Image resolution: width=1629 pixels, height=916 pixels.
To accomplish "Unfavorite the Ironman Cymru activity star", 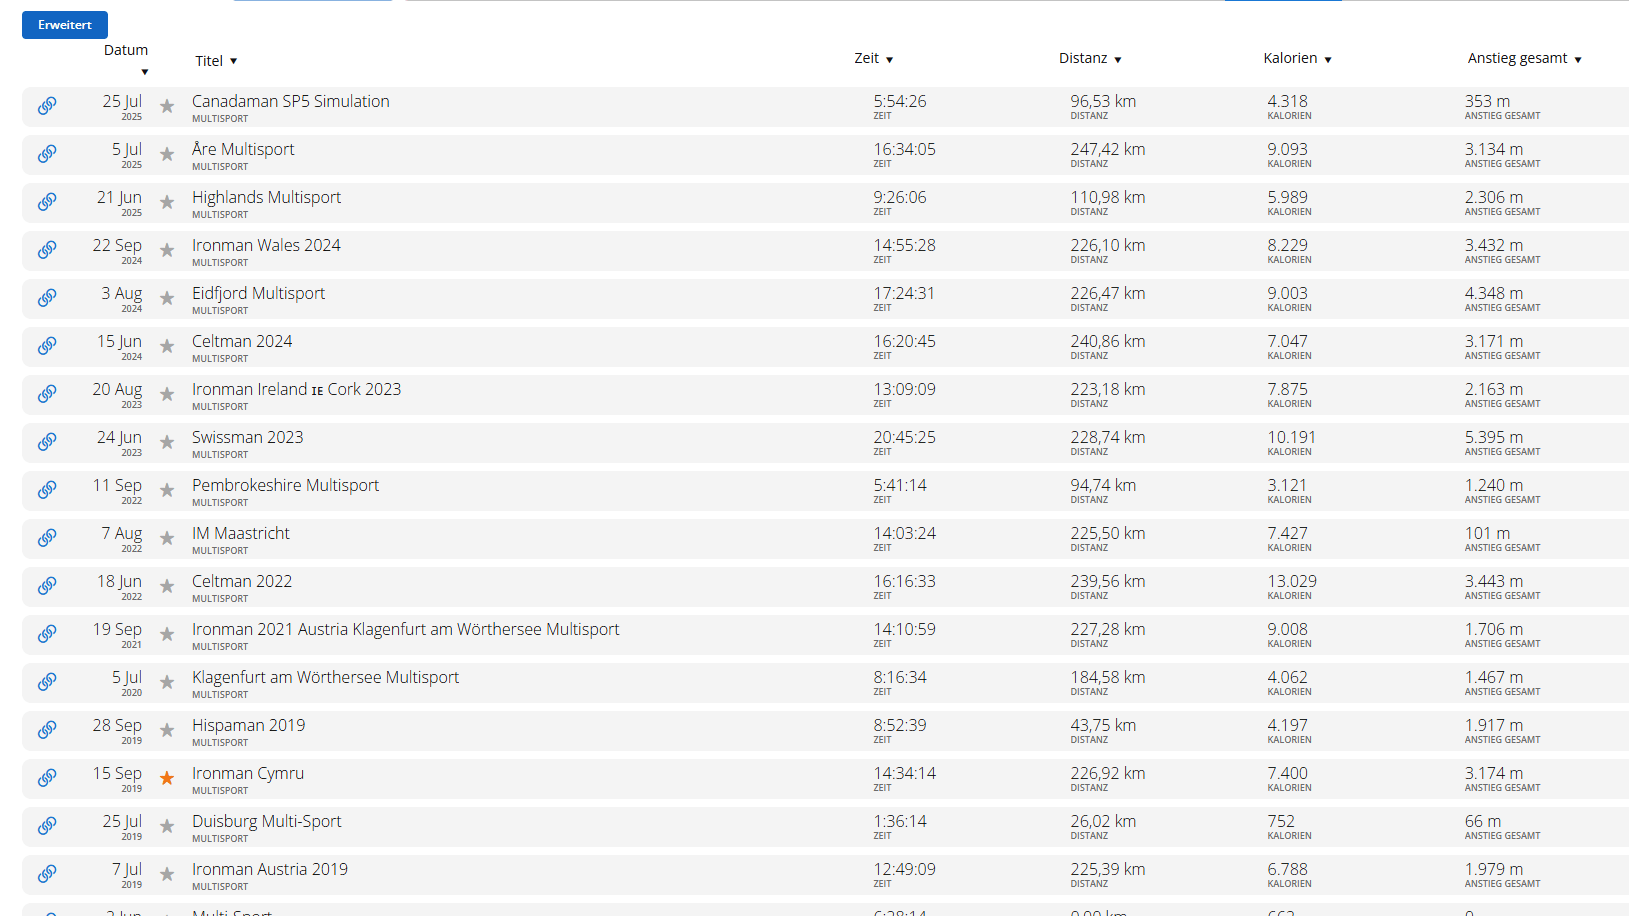I will [x=167, y=778].
